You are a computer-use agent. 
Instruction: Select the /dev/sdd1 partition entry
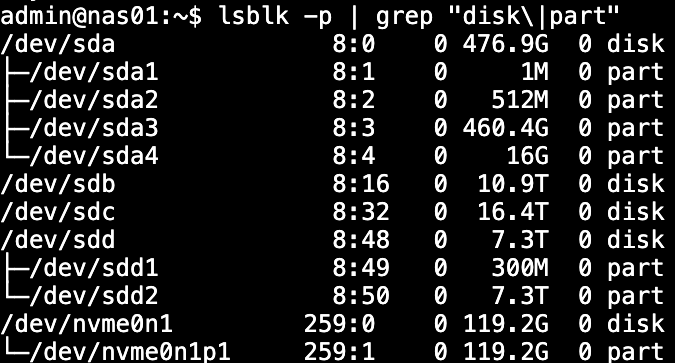pos(94,268)
